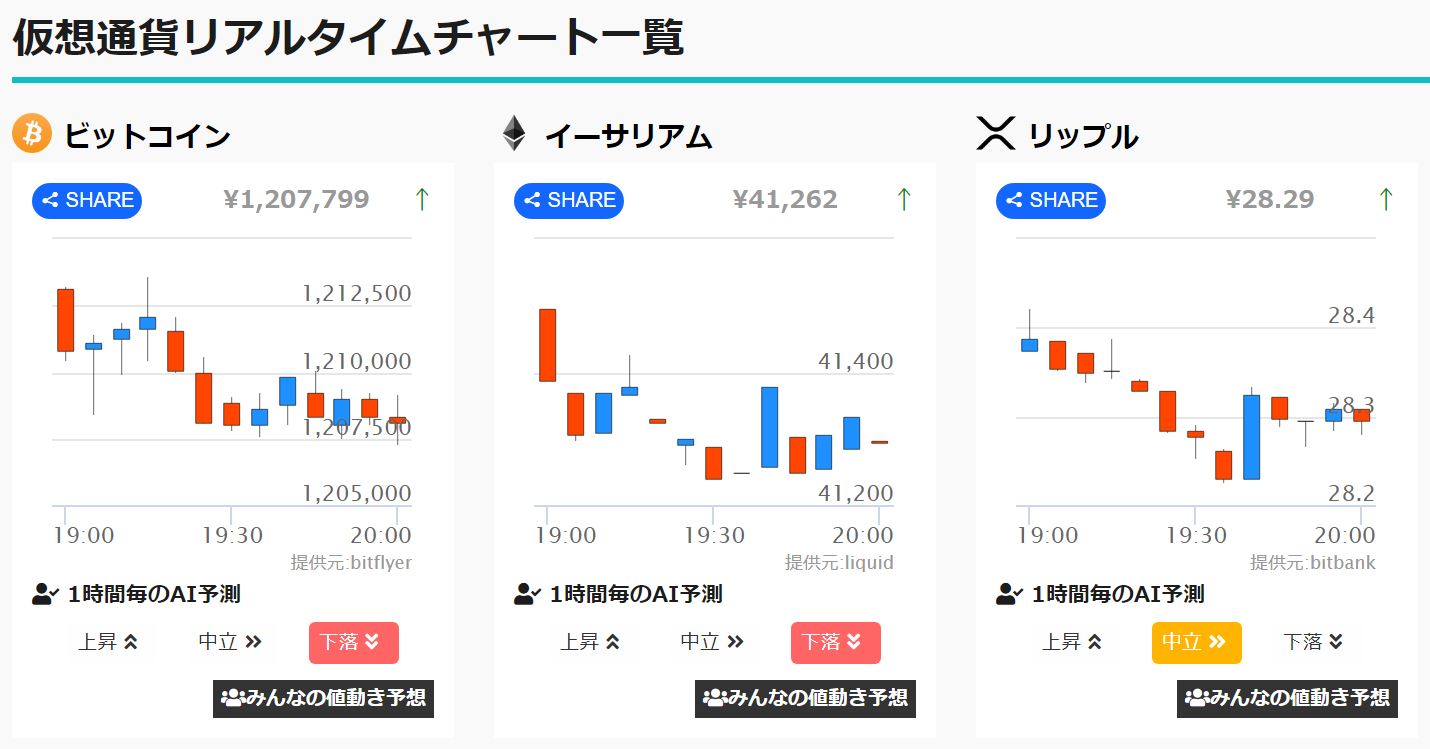Select yellow 中立 prediction for Ripple

coord(1197,642)
